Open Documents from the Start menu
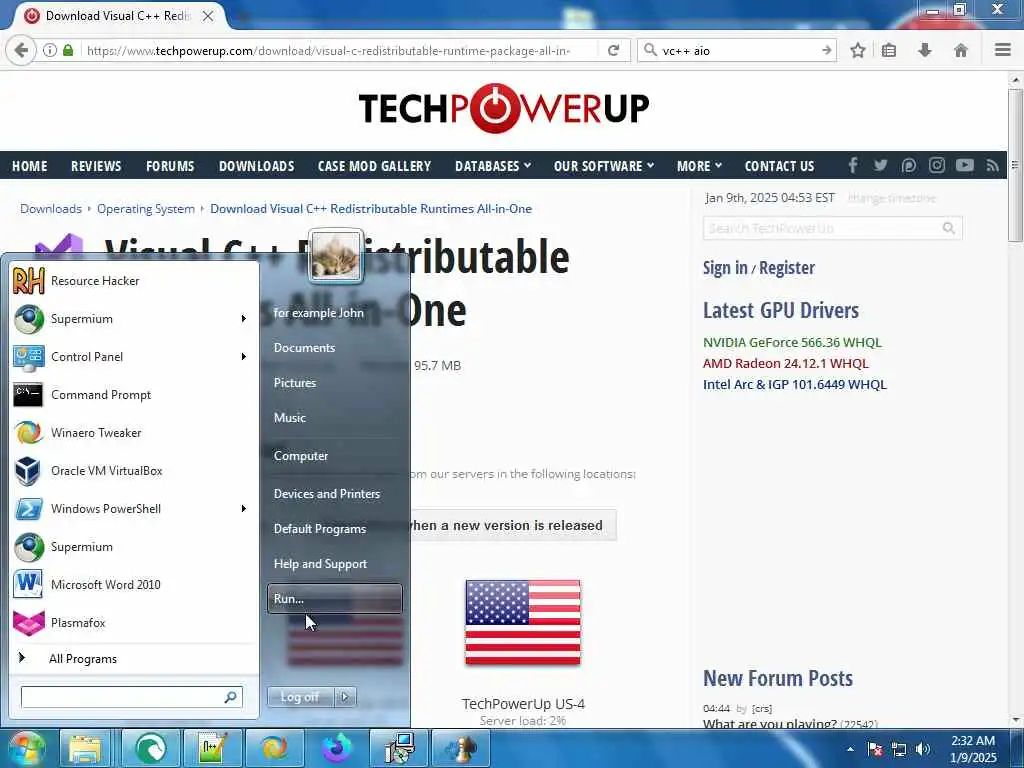The width and height of the screenshot is (1024, 768). coord(334,348)
